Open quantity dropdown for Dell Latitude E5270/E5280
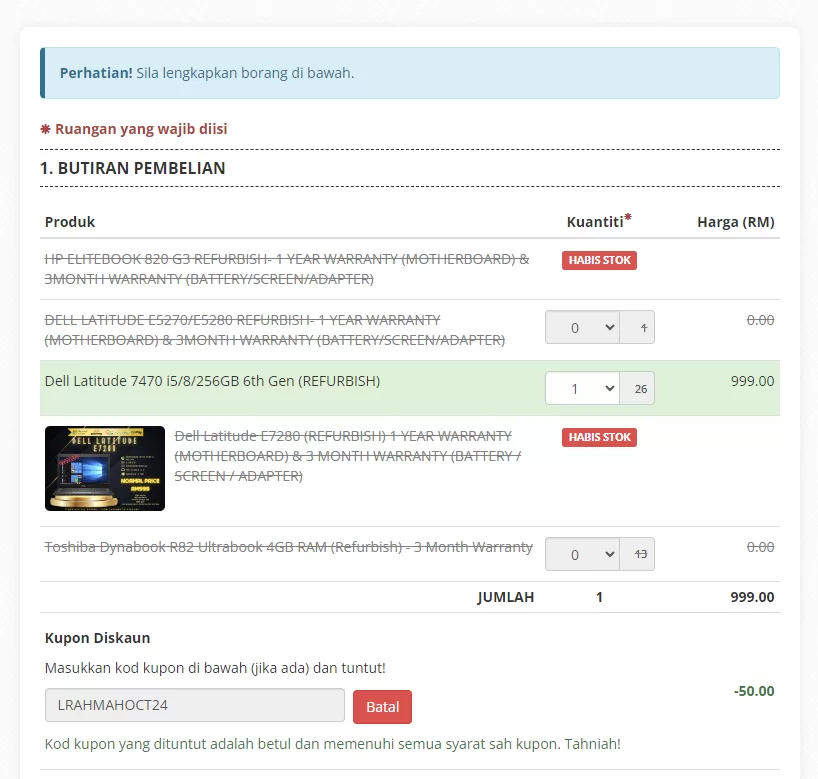Screen dimensions: 818x779 (x=582, y=327)
